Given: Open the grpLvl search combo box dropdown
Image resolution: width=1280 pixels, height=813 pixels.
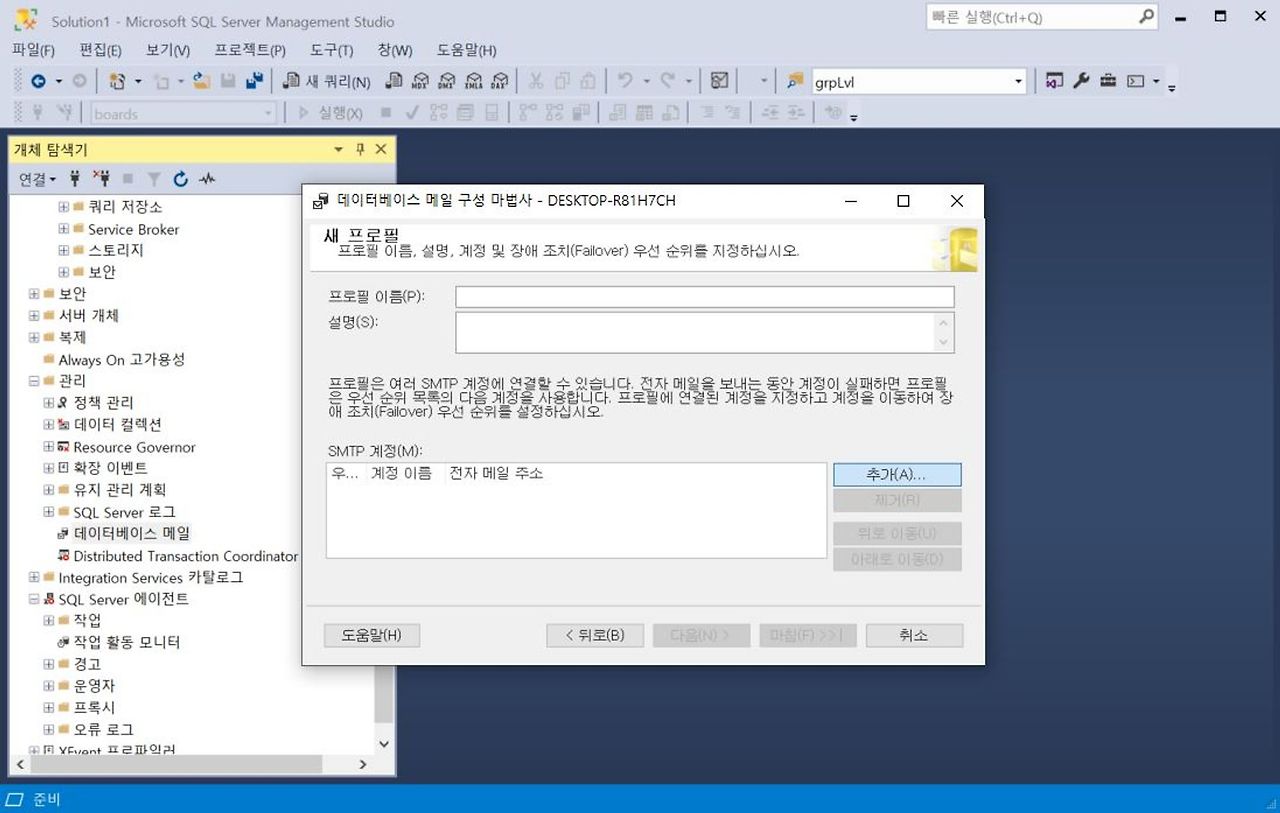Looking at the screenshot, I should 1018,82.
